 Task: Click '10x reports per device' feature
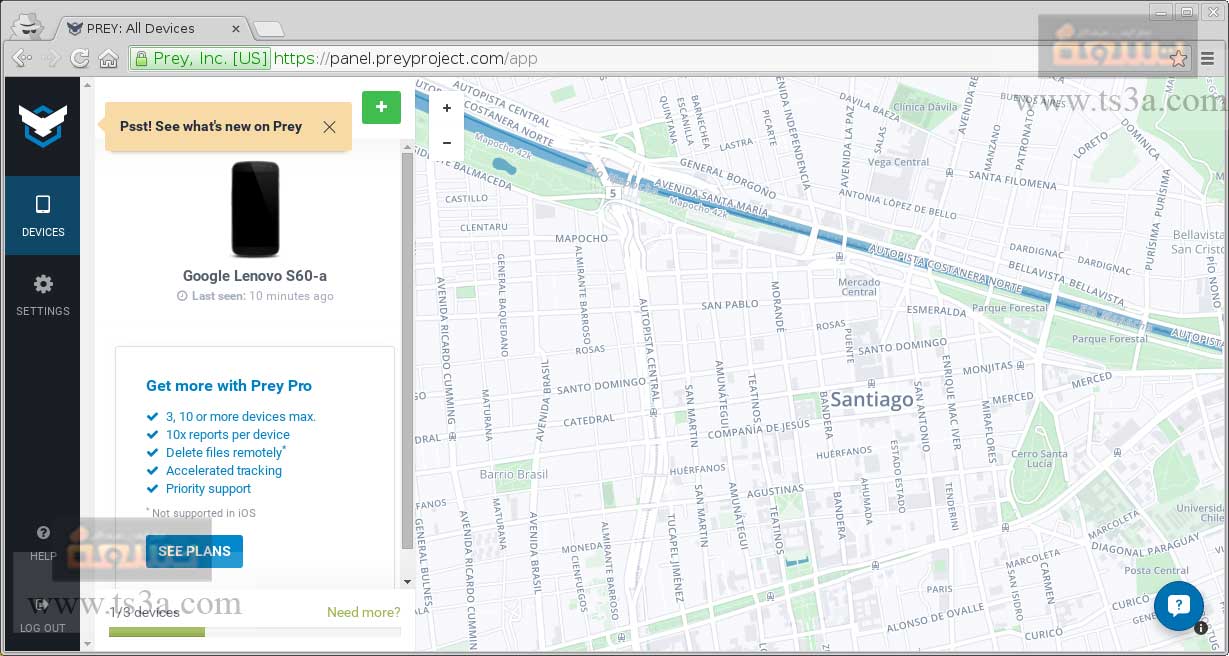[x=228, y=435]
